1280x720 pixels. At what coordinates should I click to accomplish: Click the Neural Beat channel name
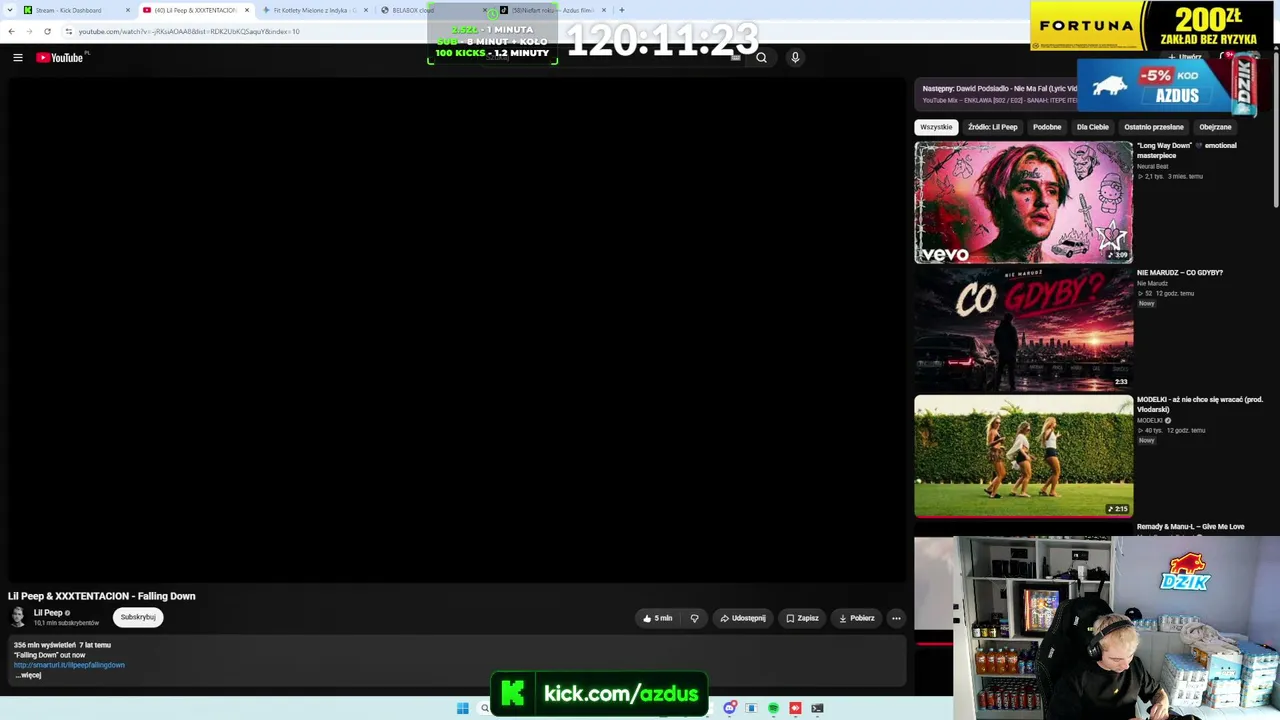pyautogui.click(x=1153, y=166)
